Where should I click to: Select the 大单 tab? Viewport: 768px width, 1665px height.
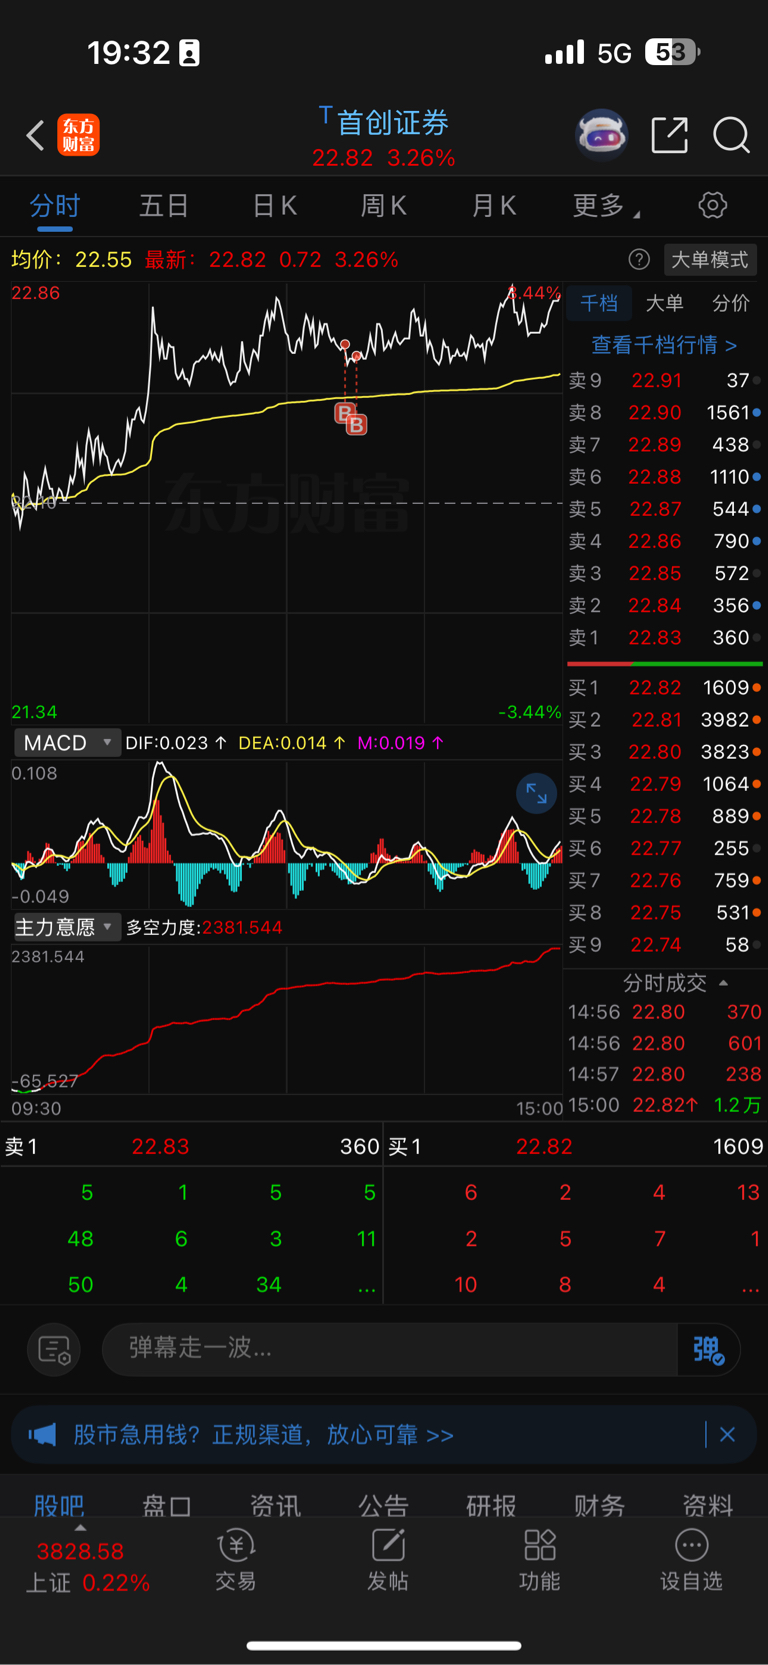pos(665,303)
